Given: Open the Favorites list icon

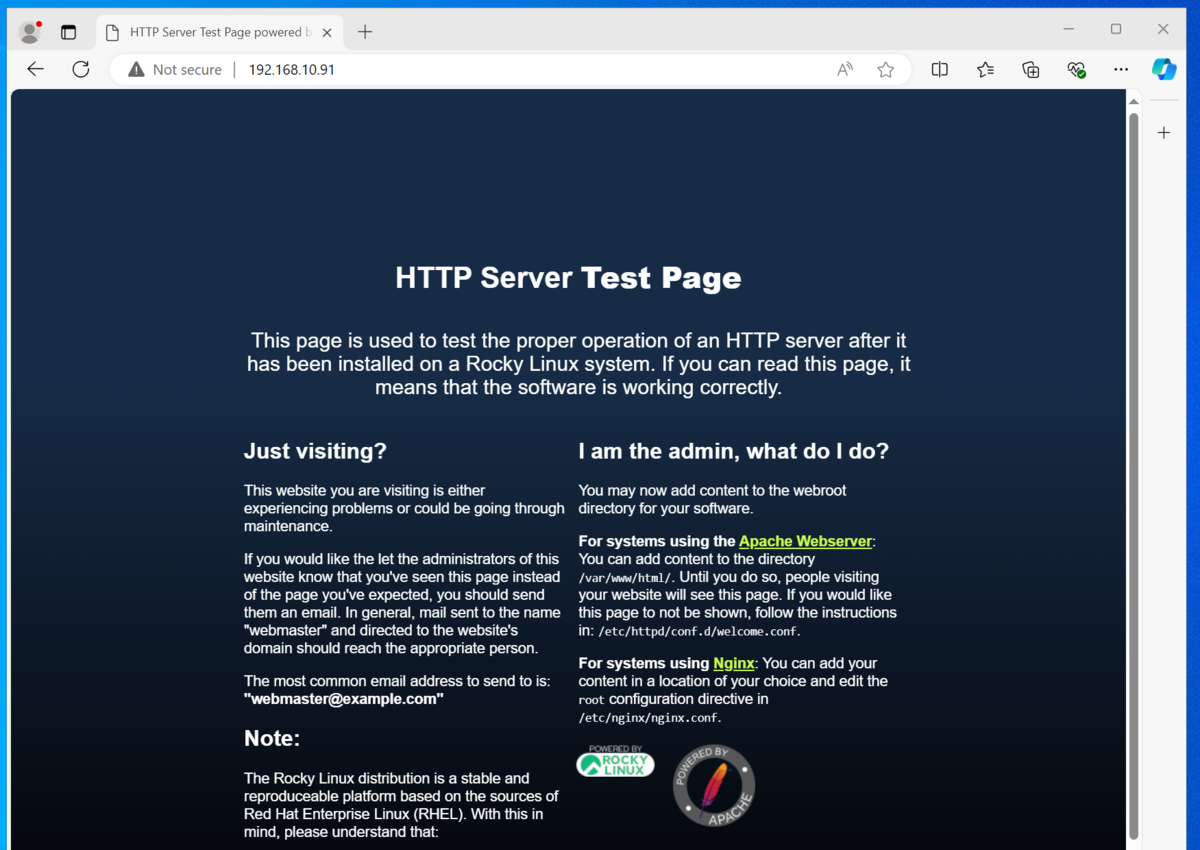Looking at the screenshot, I should [985, 69].
